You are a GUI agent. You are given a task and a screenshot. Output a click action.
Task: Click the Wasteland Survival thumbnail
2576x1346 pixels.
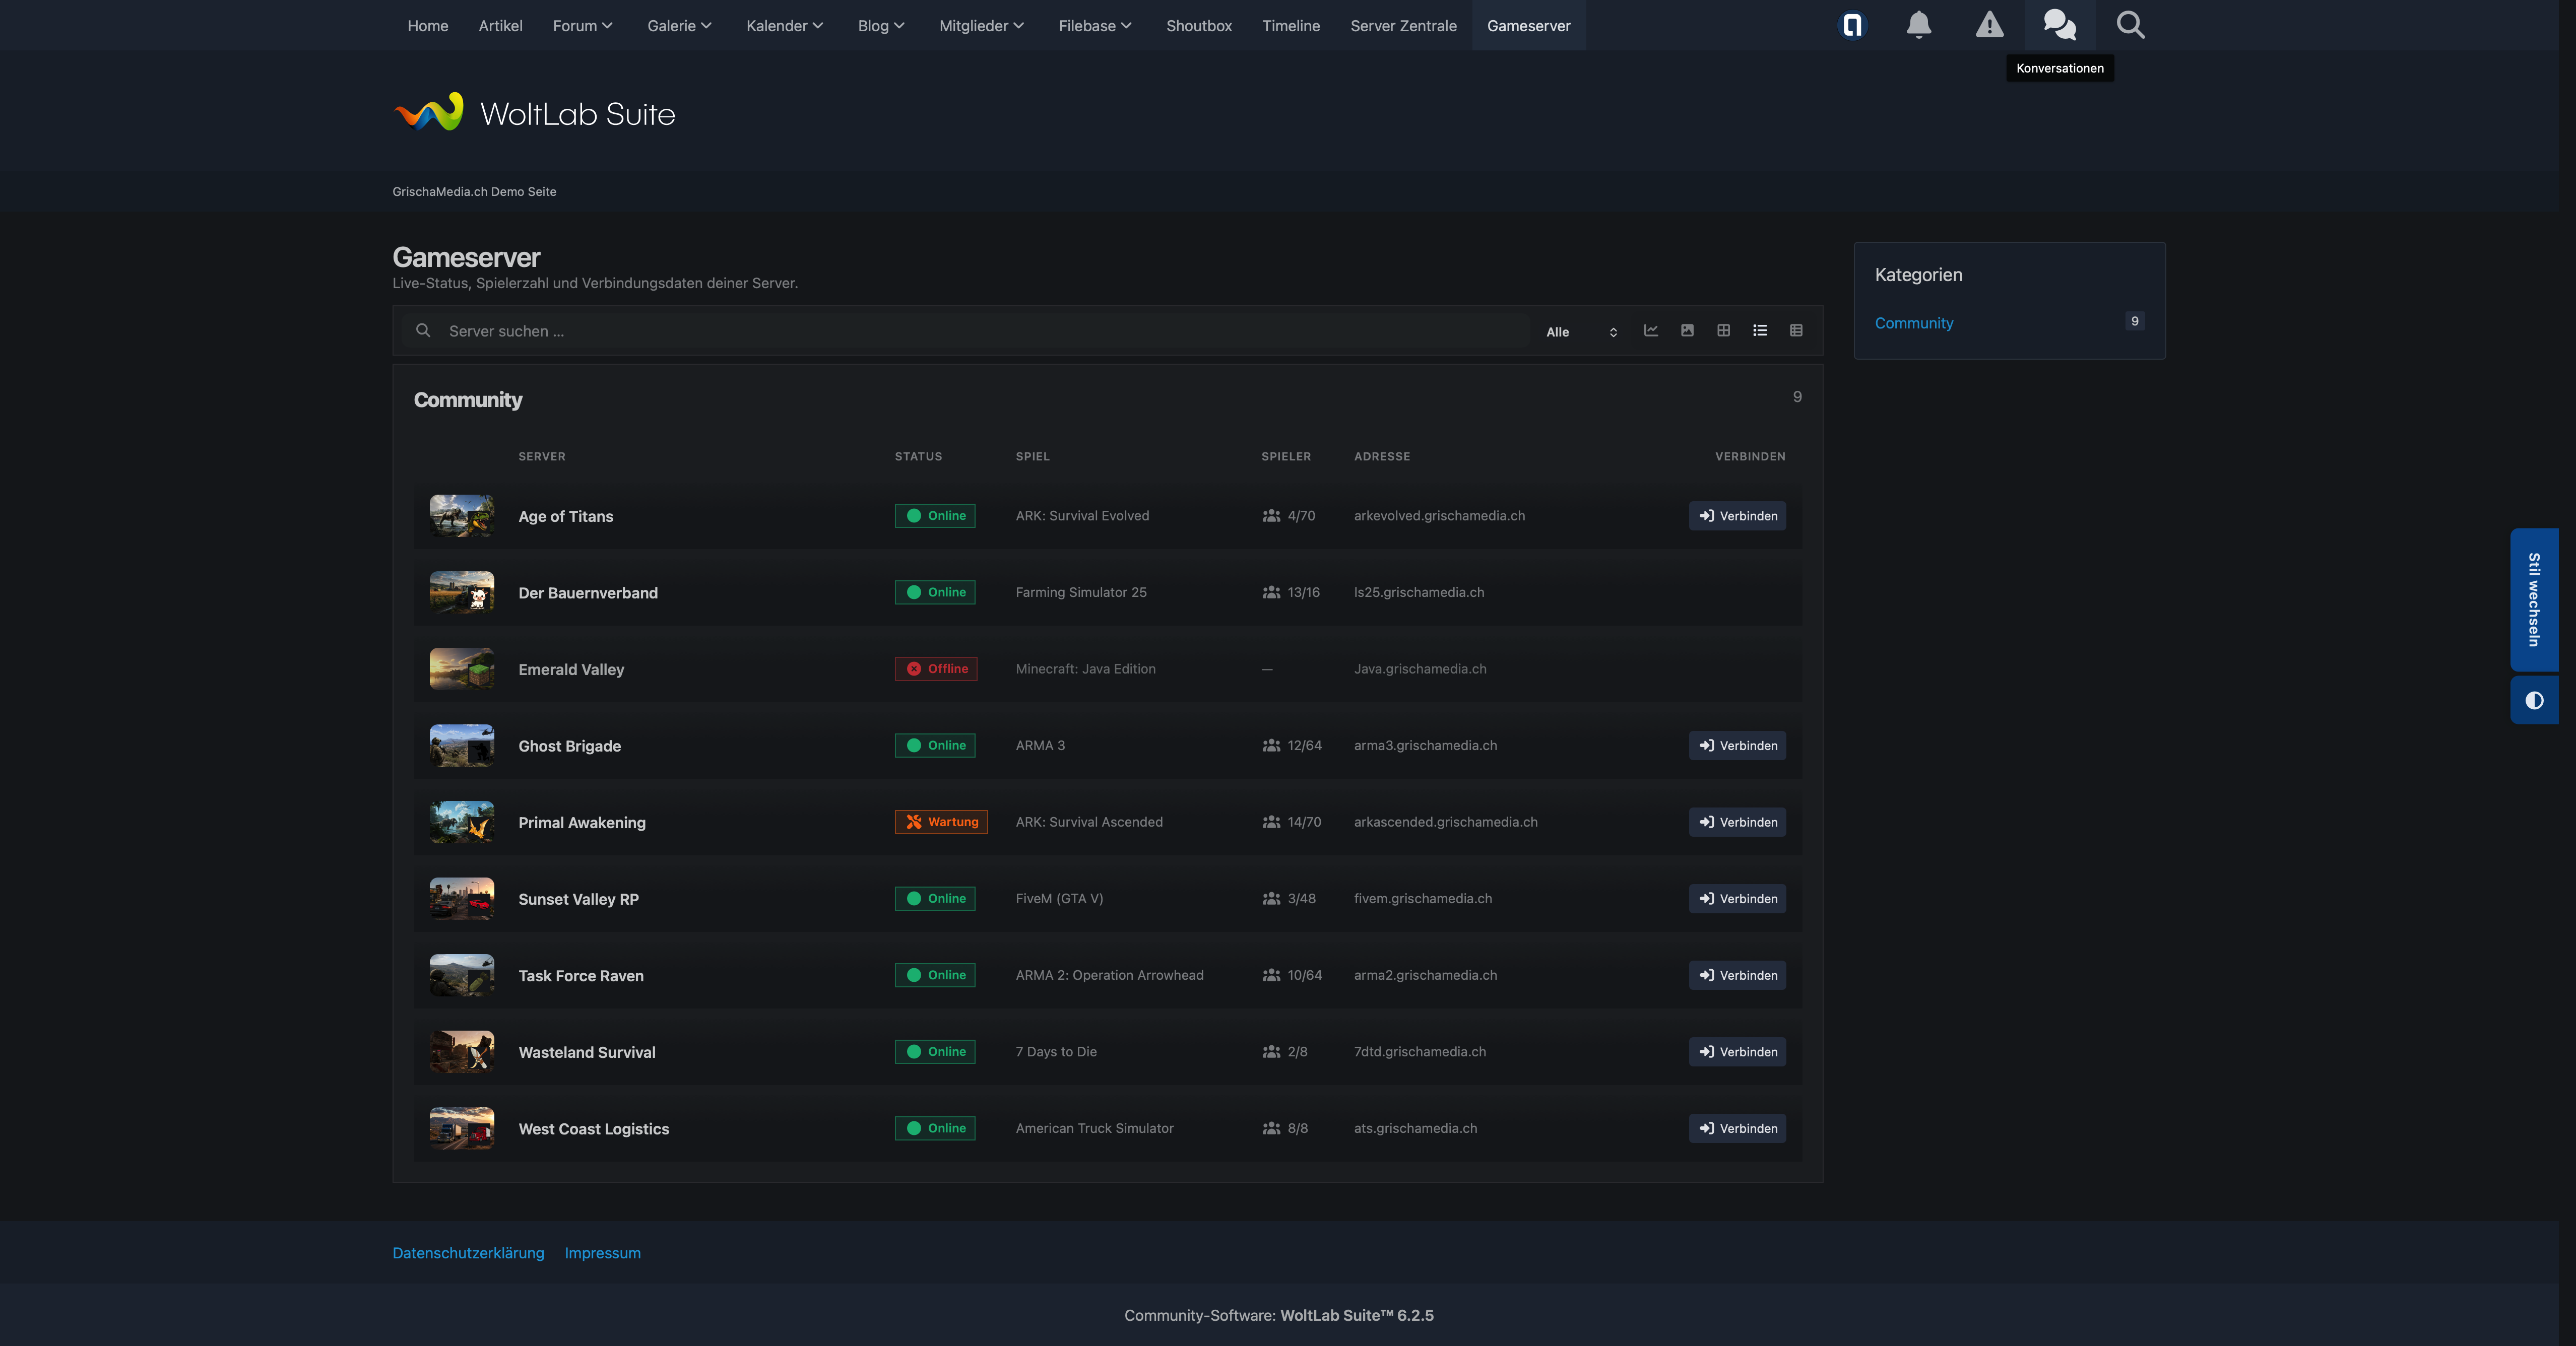tap(462, 1052)
